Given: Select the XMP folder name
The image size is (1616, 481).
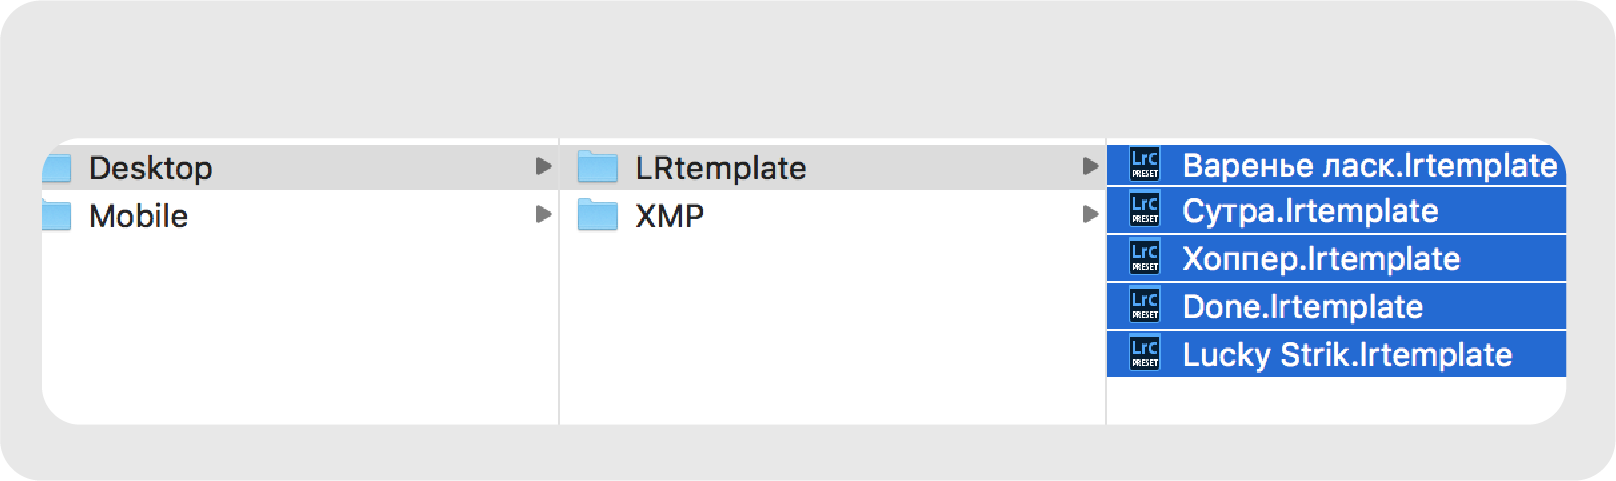Looking at the screenshot, I should (669, 216).
